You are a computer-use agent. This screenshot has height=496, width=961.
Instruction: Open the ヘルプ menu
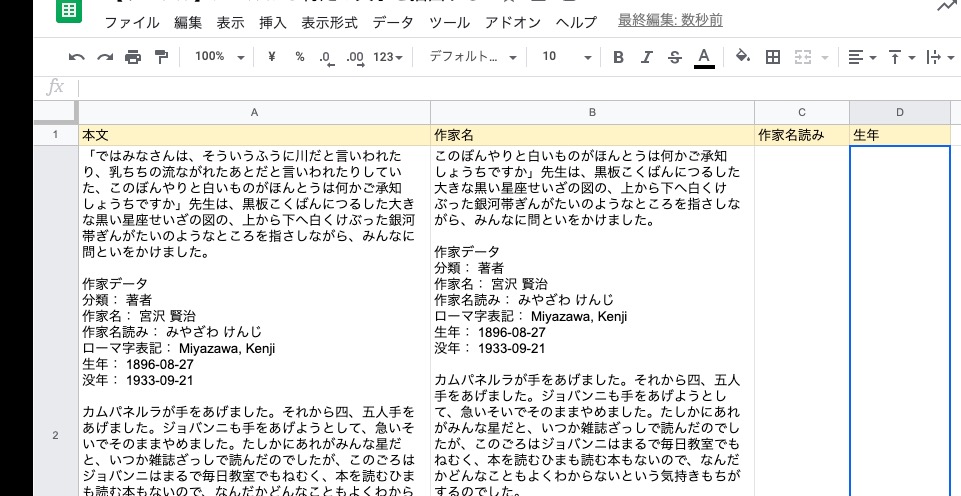pos(576,23)
